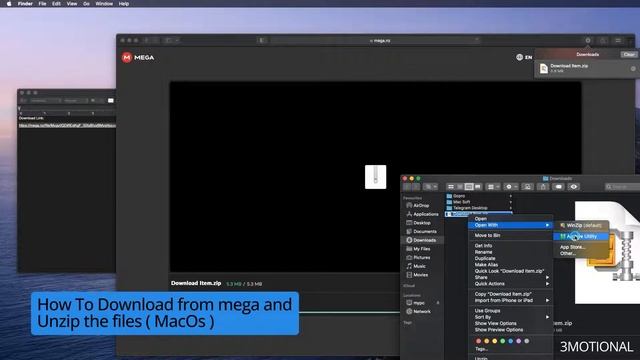Click the download link in the background window
Viewport: 640px width, 360px height.
pos(67,125)
